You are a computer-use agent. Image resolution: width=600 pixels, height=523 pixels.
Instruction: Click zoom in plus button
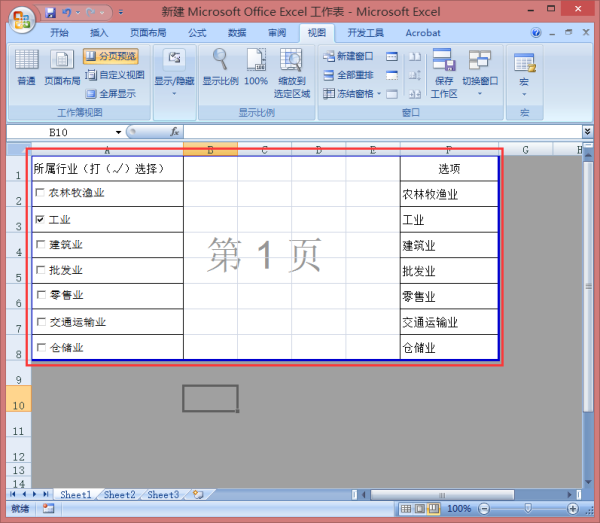pos(573,509)
